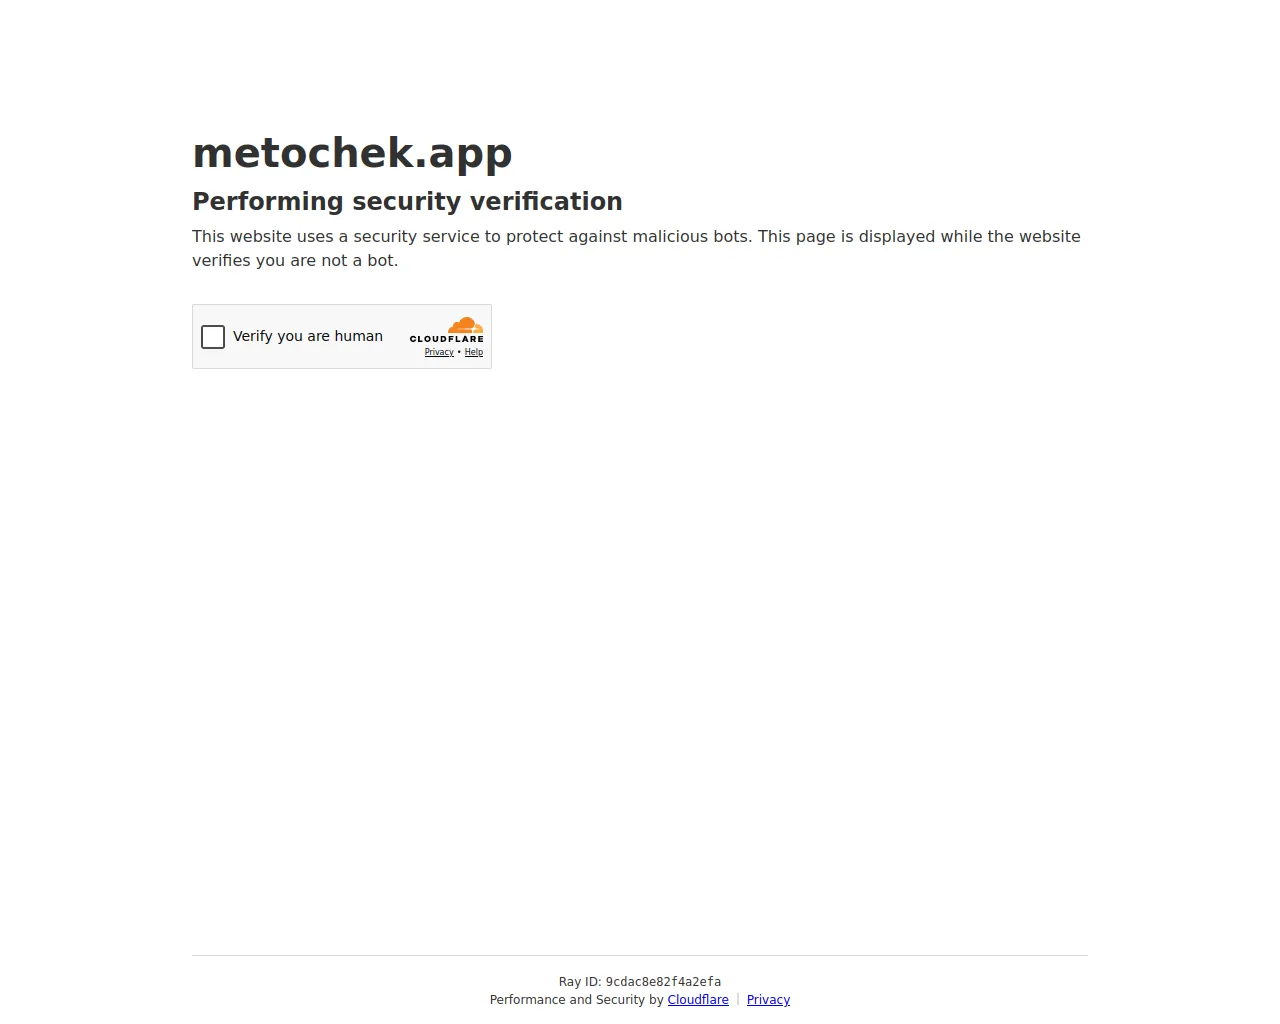Screen dimensions: 1280x1024
Task: Select the metochek.app heading
Action: 352,153
